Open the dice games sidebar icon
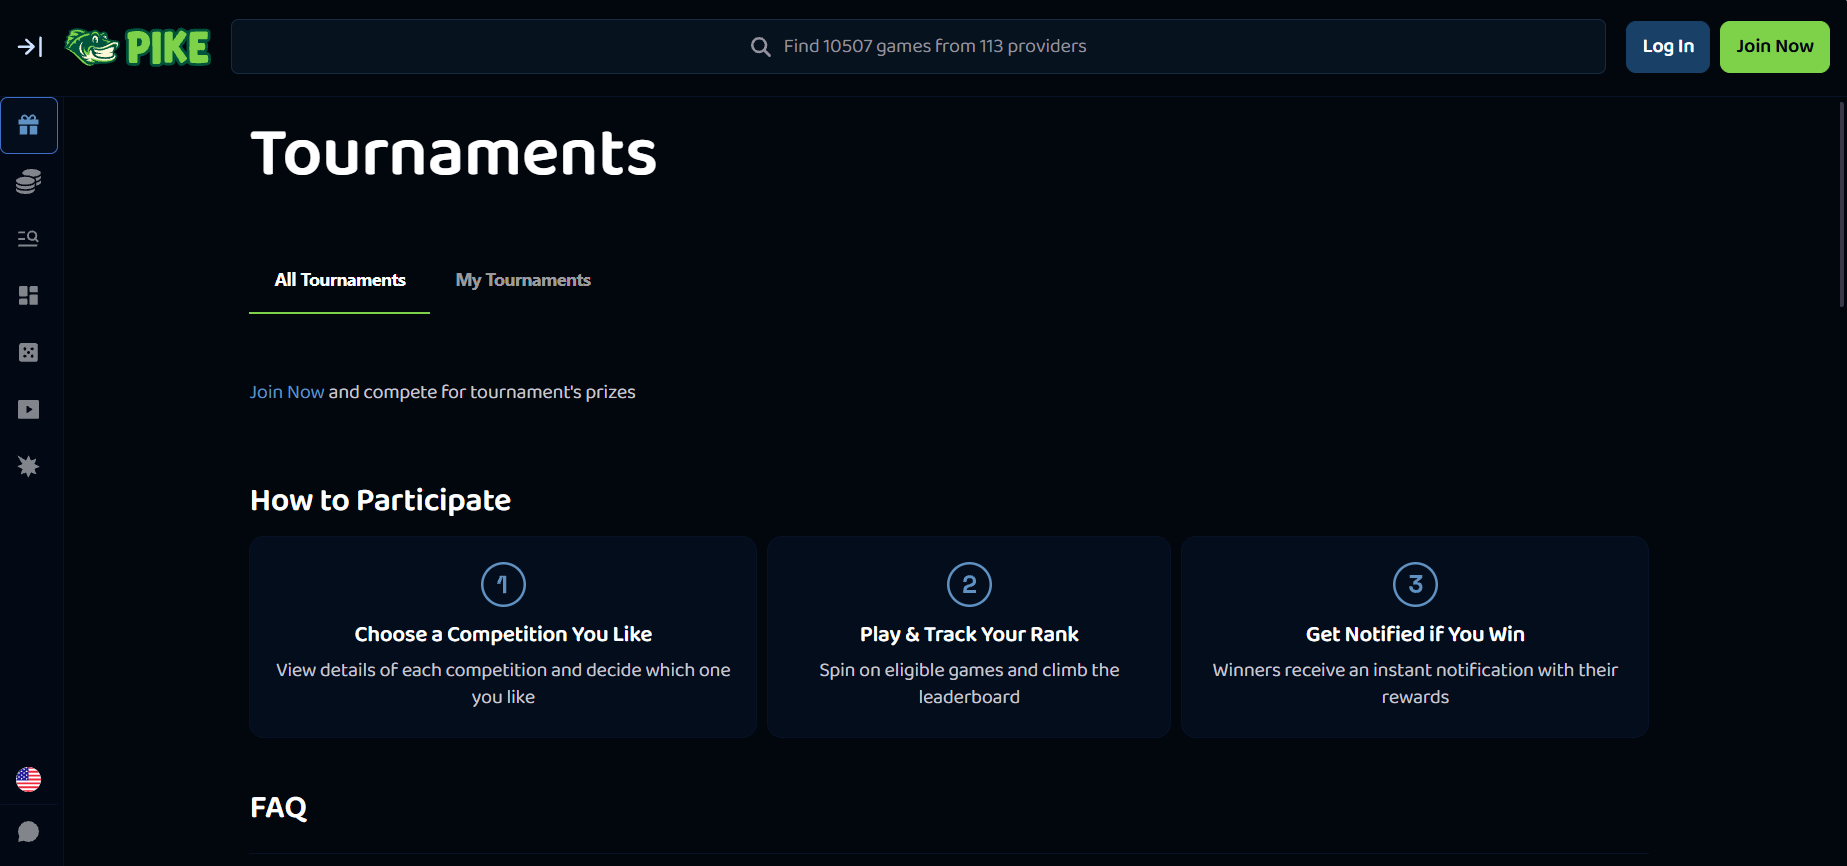Screen dimensions: 1847x866 (29, 352)
